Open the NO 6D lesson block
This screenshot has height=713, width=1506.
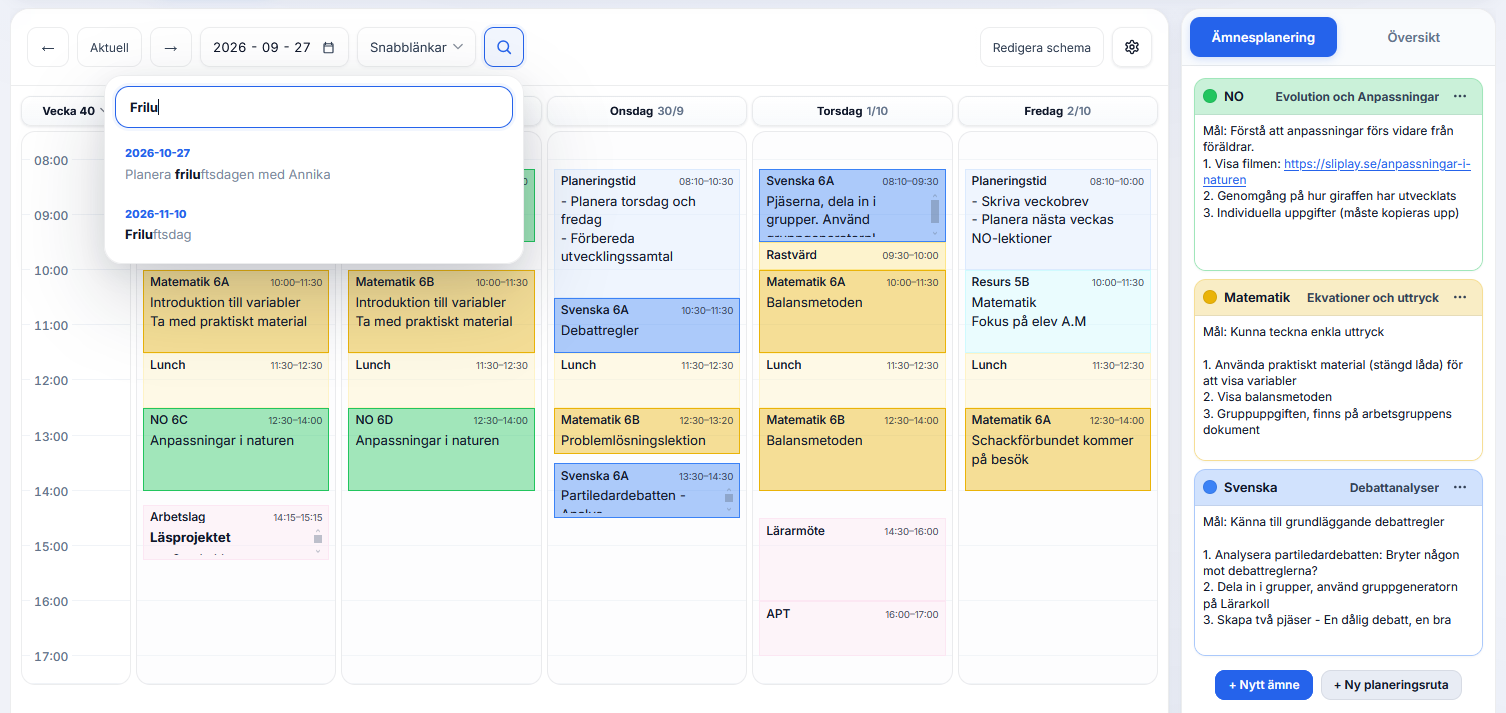tap(441, 449)
